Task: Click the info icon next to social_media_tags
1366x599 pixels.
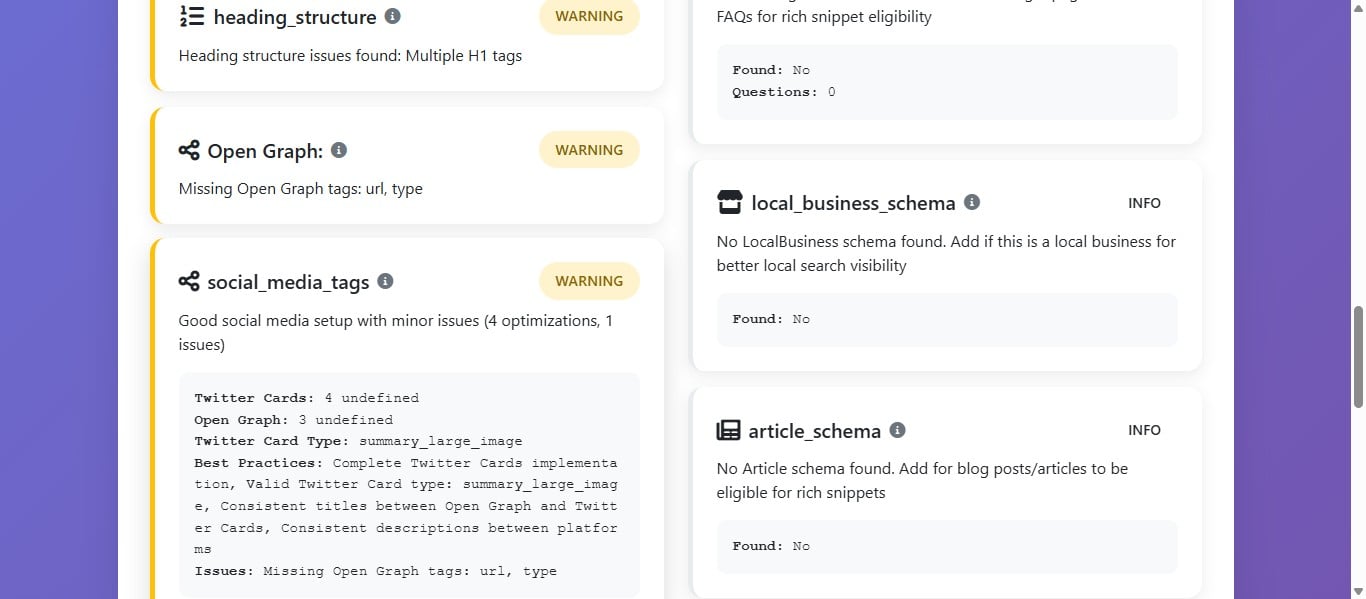Action: [x=385, y=281]
